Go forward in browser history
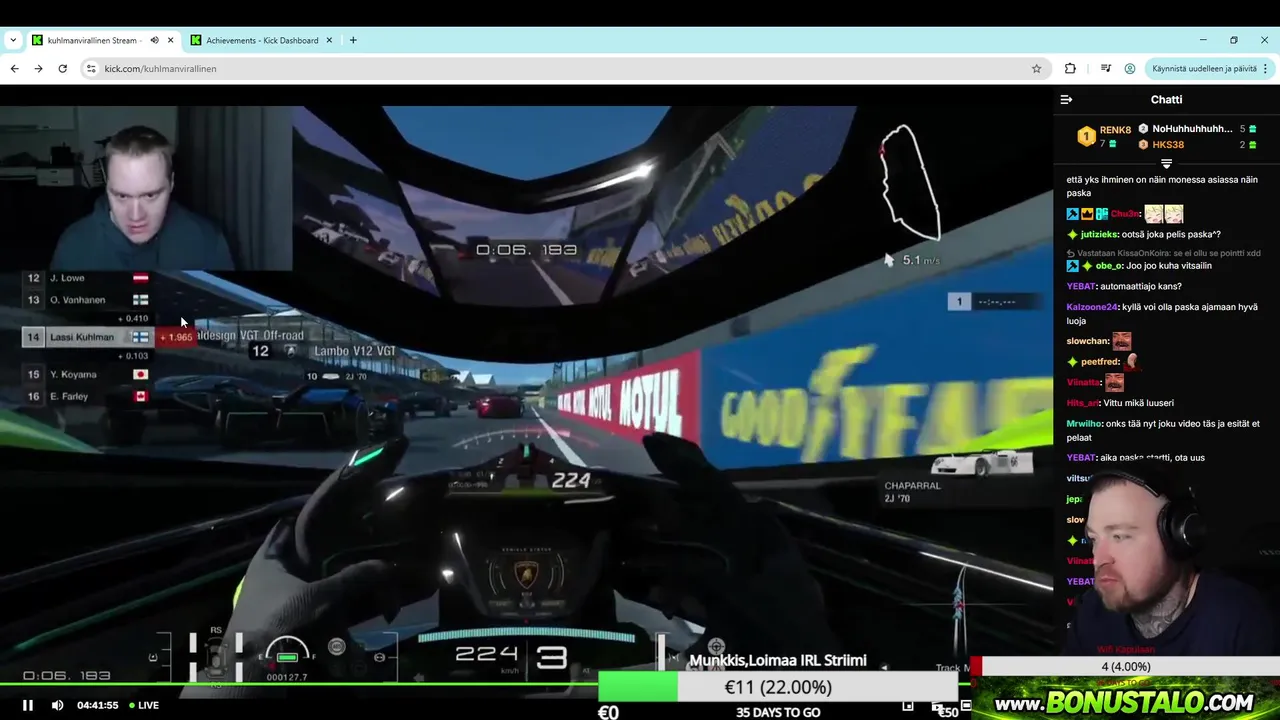The image size is (1280, 720). (38, 69)
